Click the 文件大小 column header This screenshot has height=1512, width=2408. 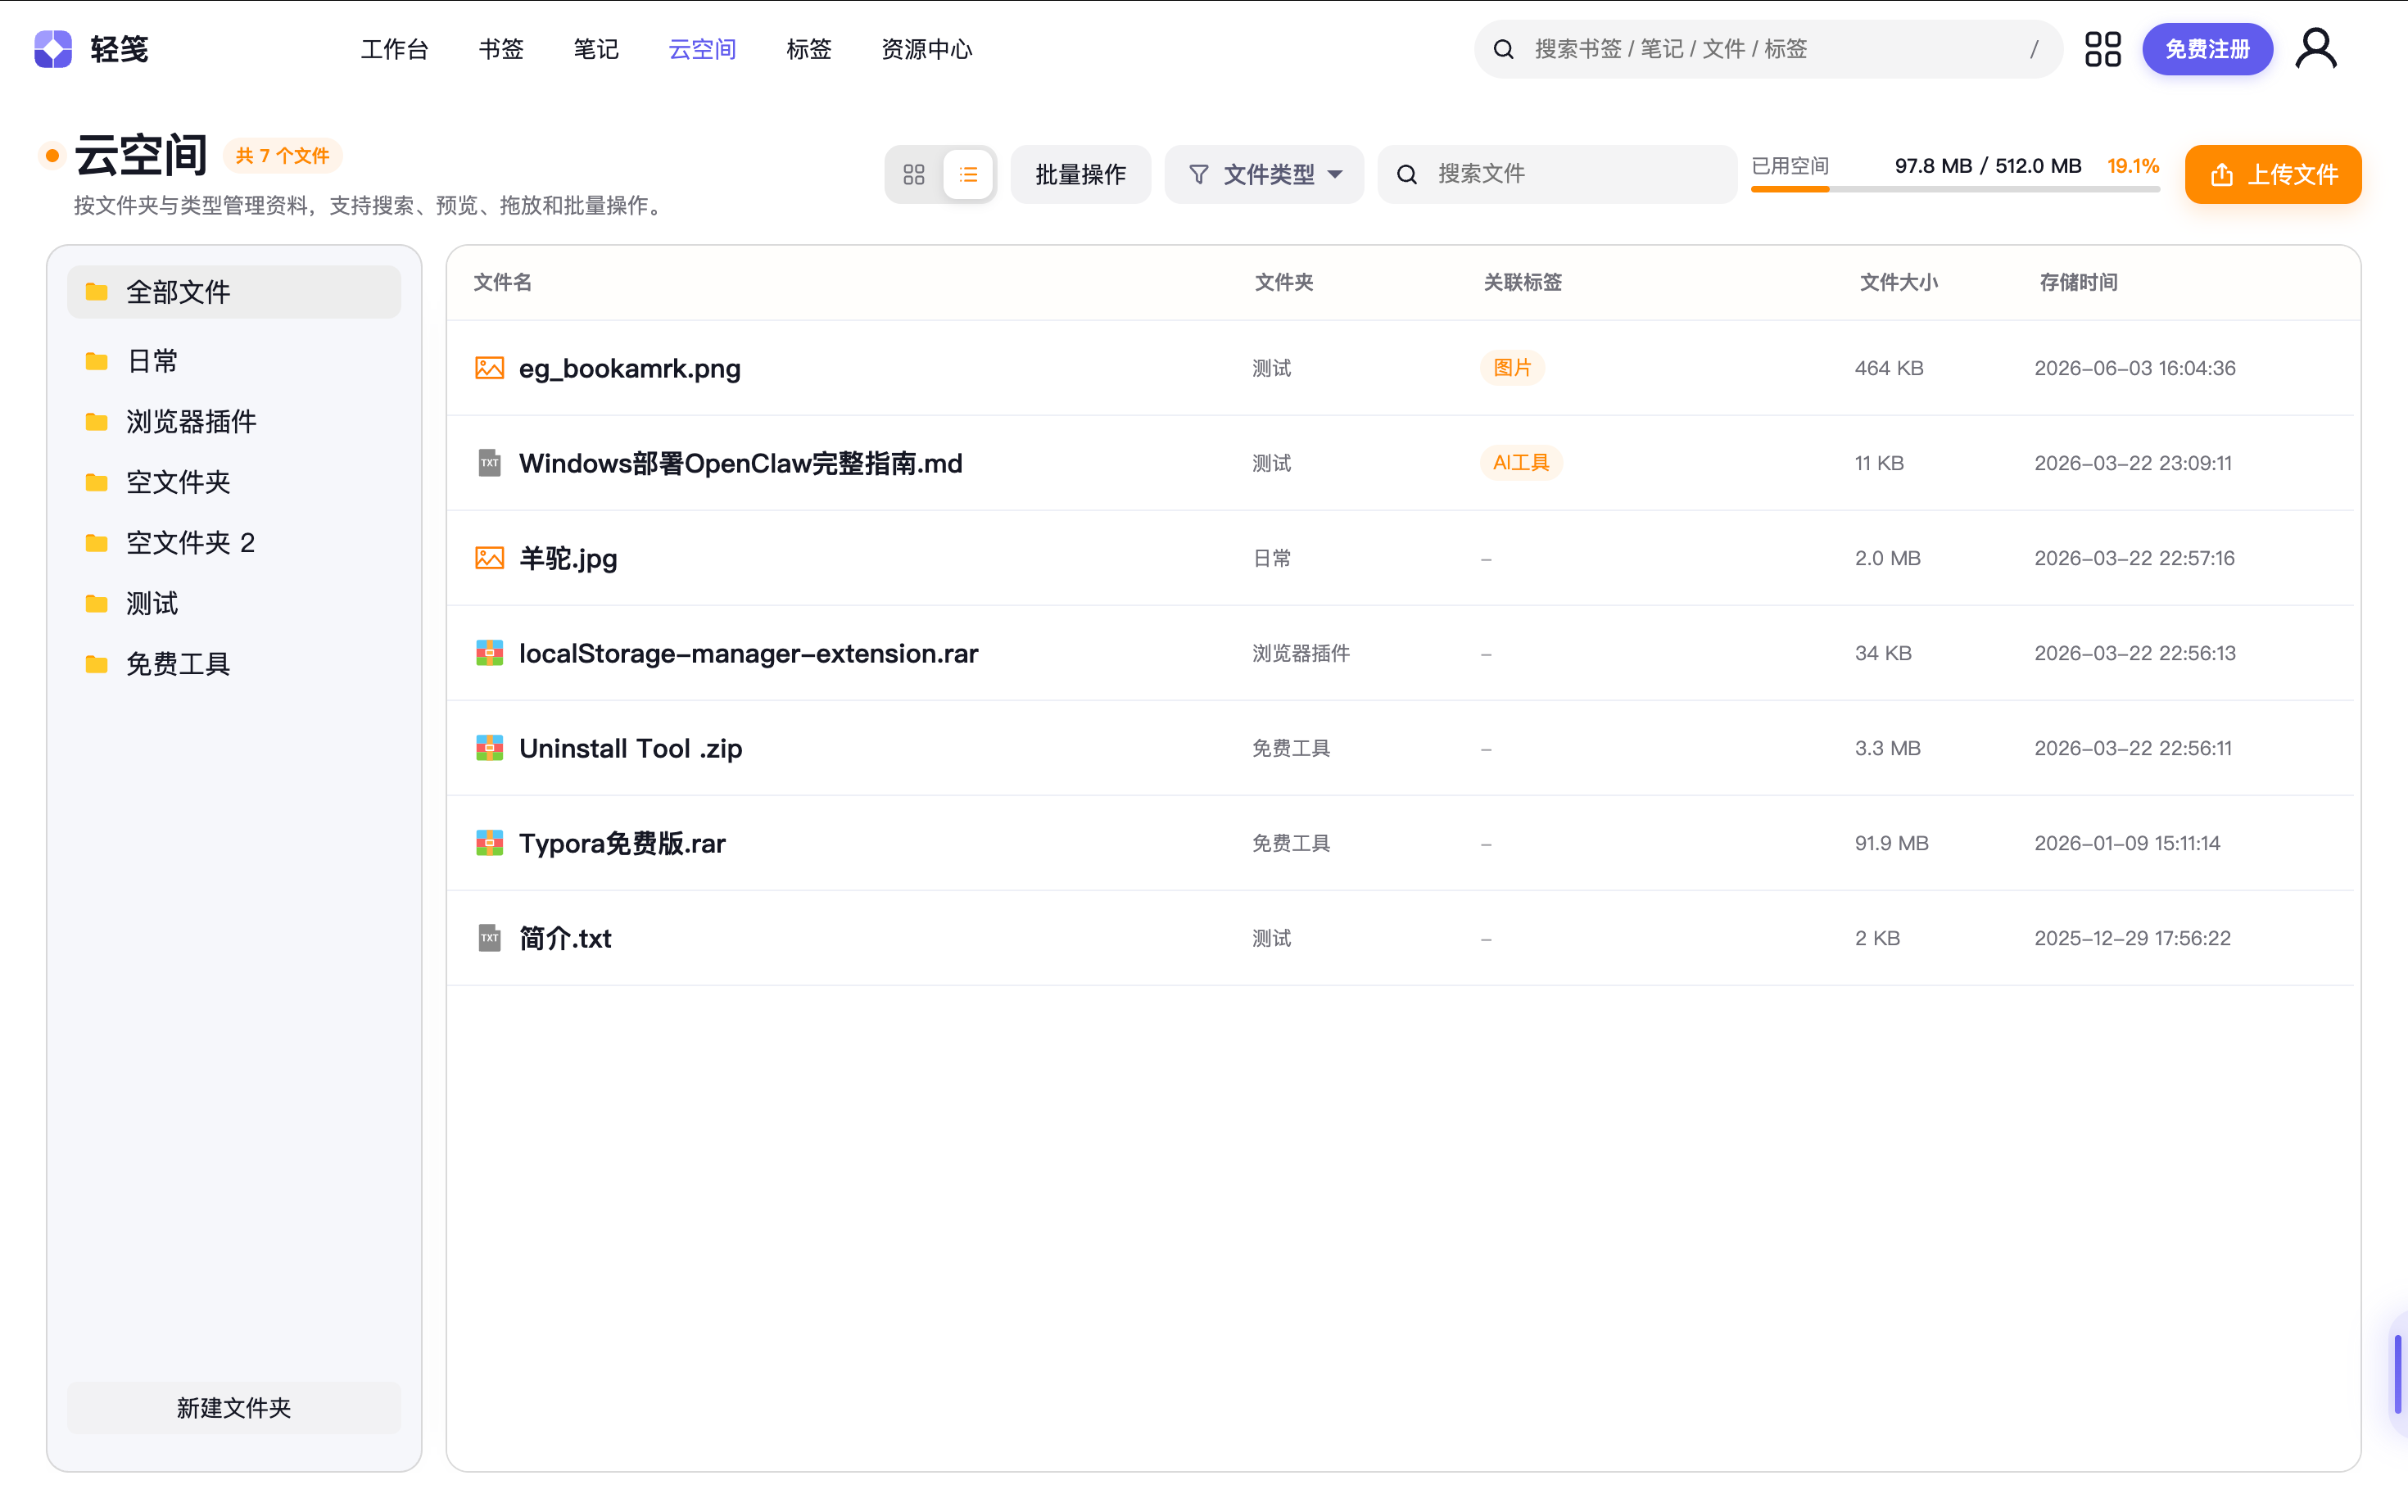click(x=1898, y=283)
